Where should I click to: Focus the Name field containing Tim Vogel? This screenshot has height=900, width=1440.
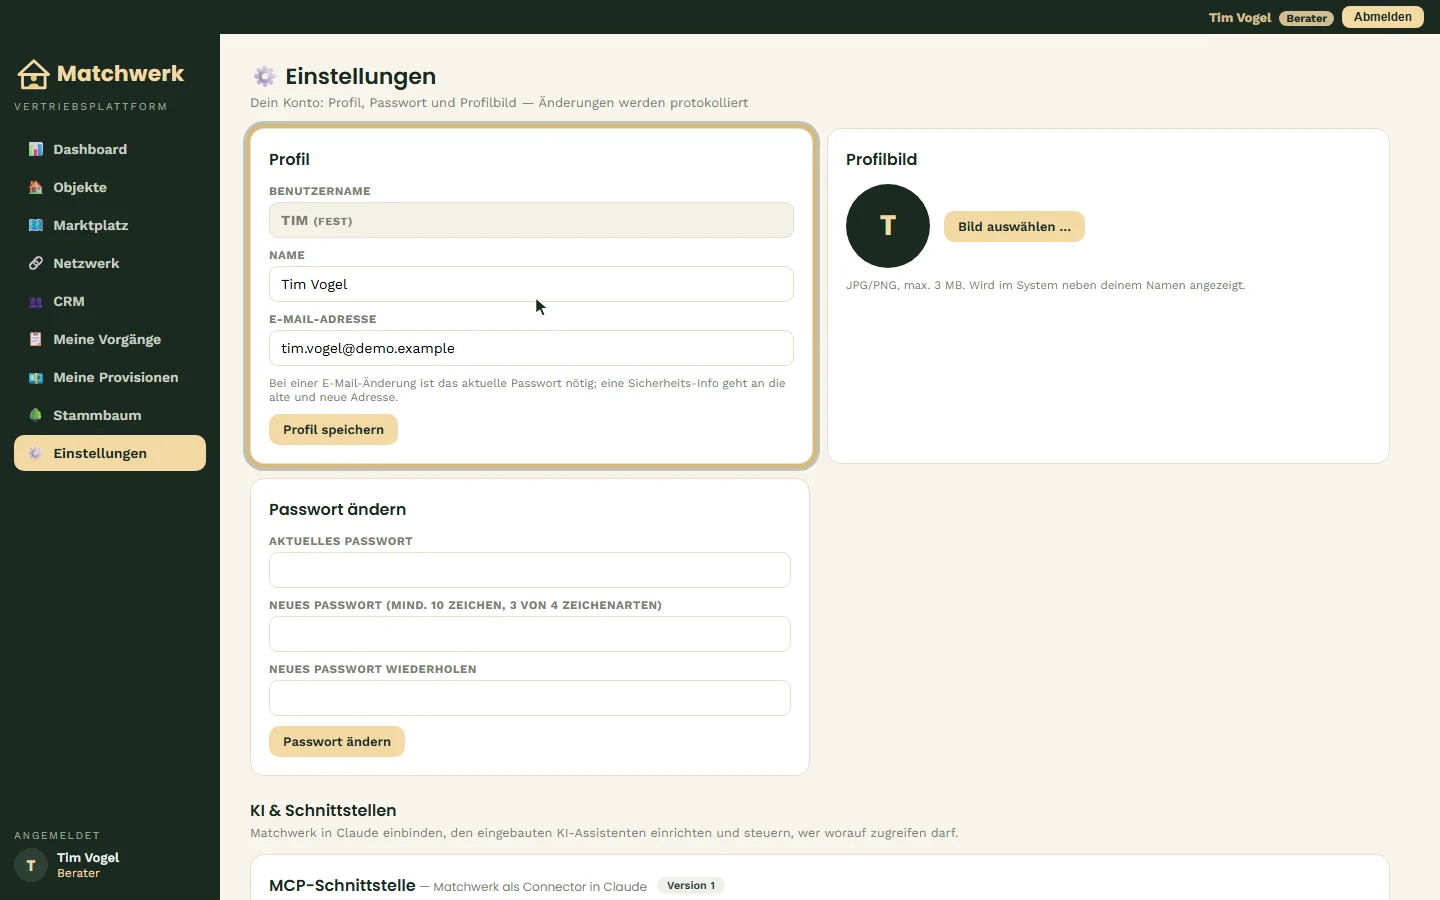click(531, 284)
